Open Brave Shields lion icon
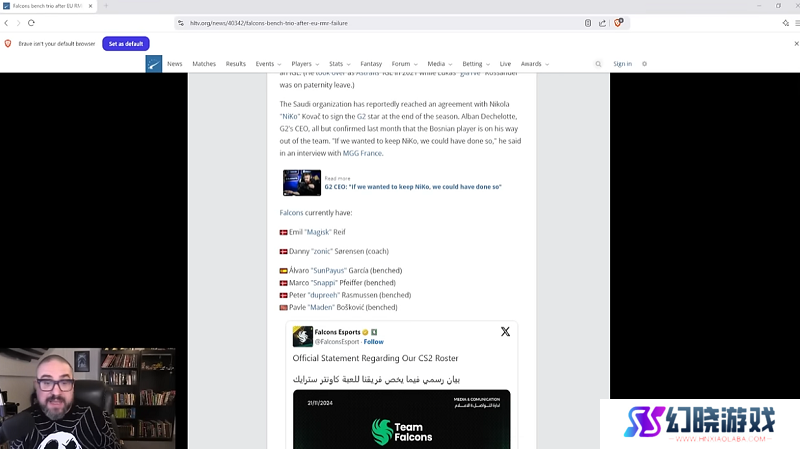 click(618, 23)
